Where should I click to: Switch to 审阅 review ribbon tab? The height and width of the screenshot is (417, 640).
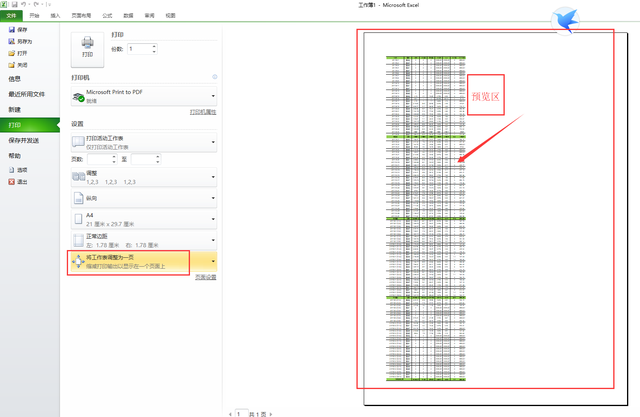coord(149,16)
